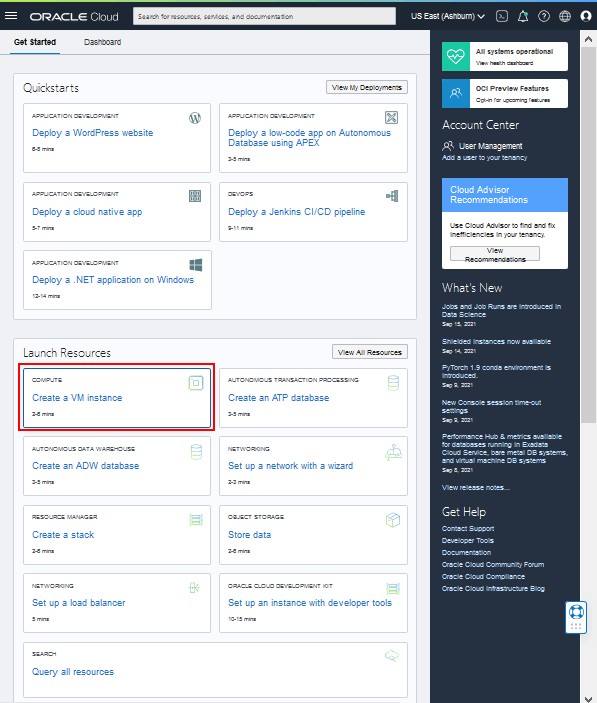Viewport: 597px width, 703px height.
Task: Open Jobs and Job Runs news item
Action: [501, 310]
